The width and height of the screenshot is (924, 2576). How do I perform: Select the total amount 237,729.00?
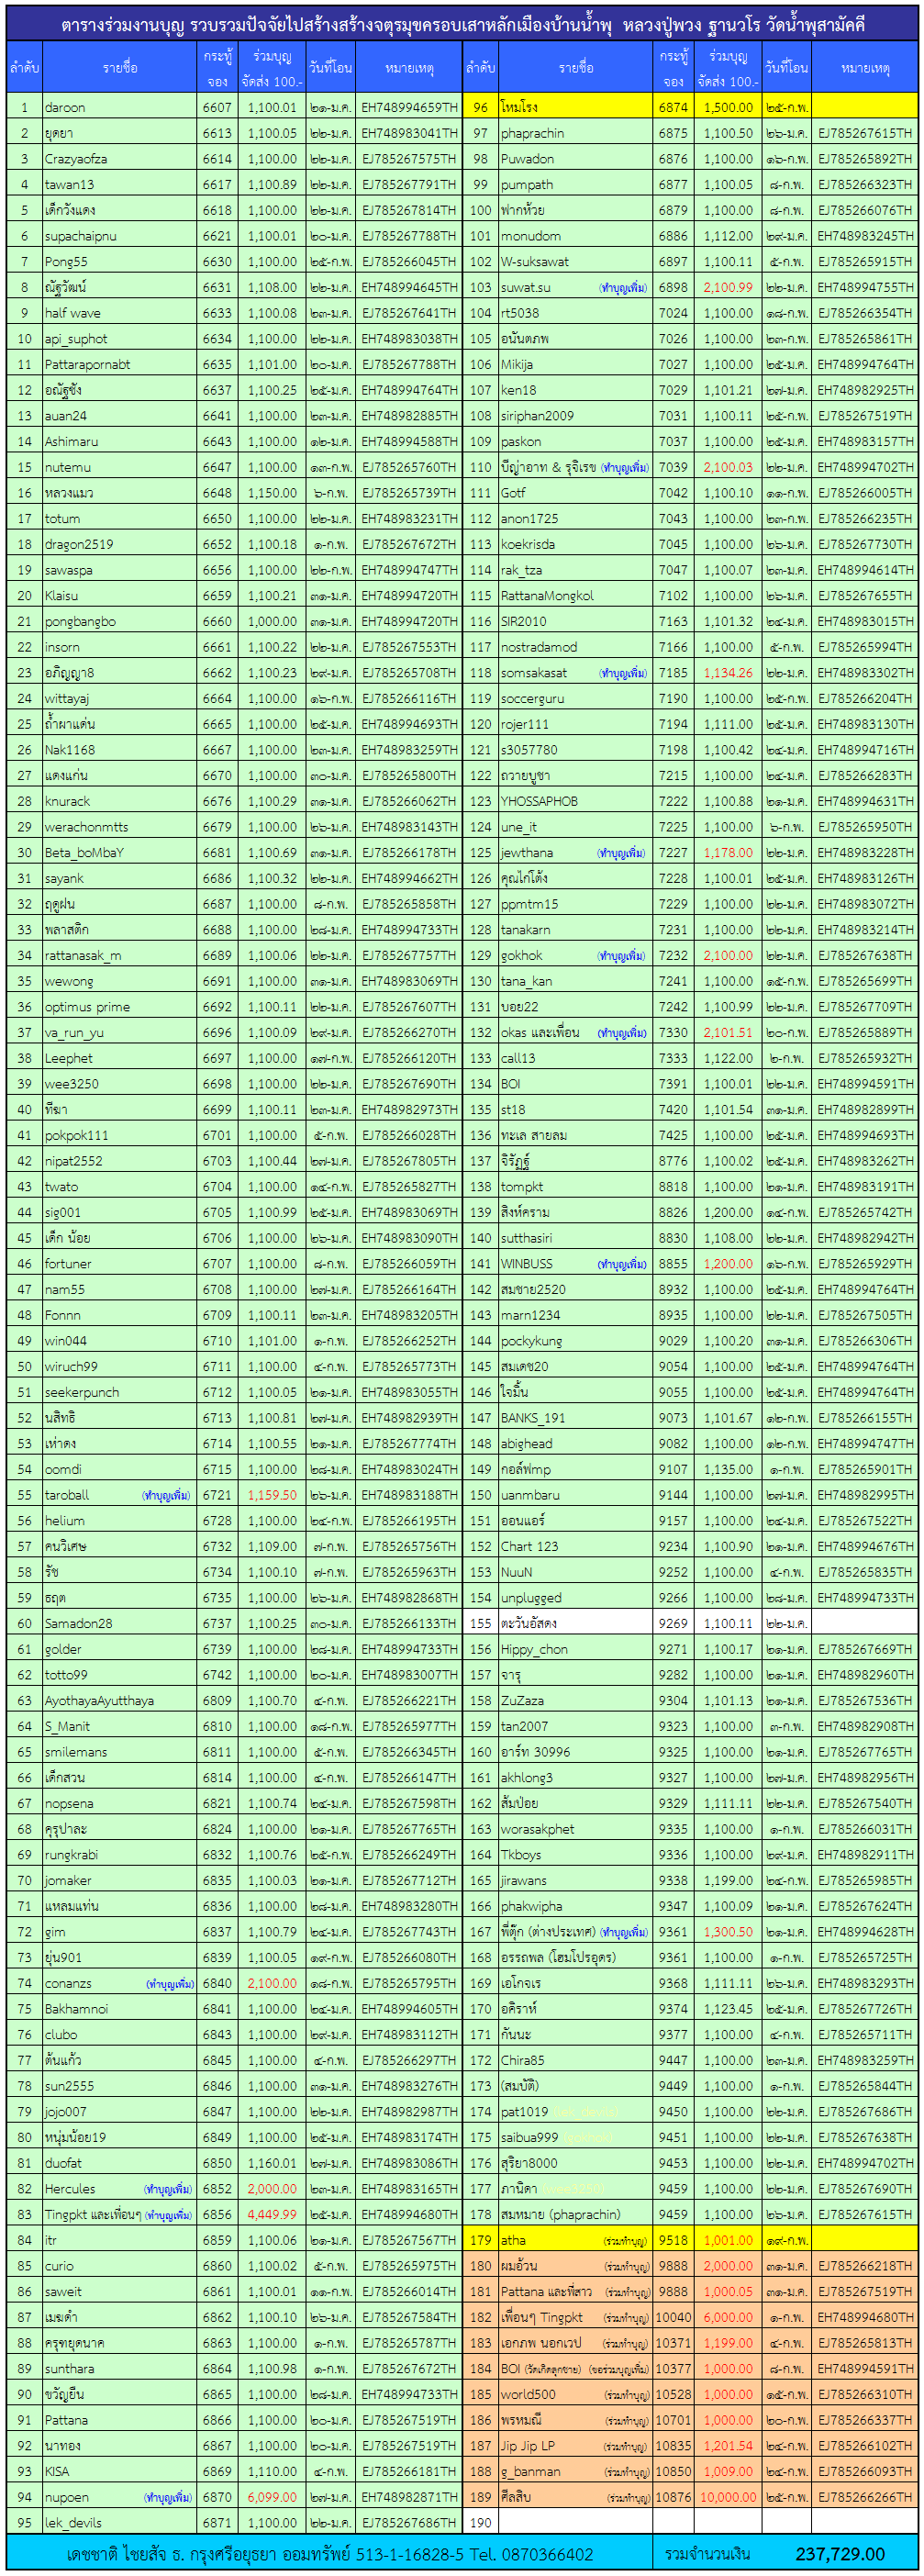pyautogui.click(x=839, y=2554)
